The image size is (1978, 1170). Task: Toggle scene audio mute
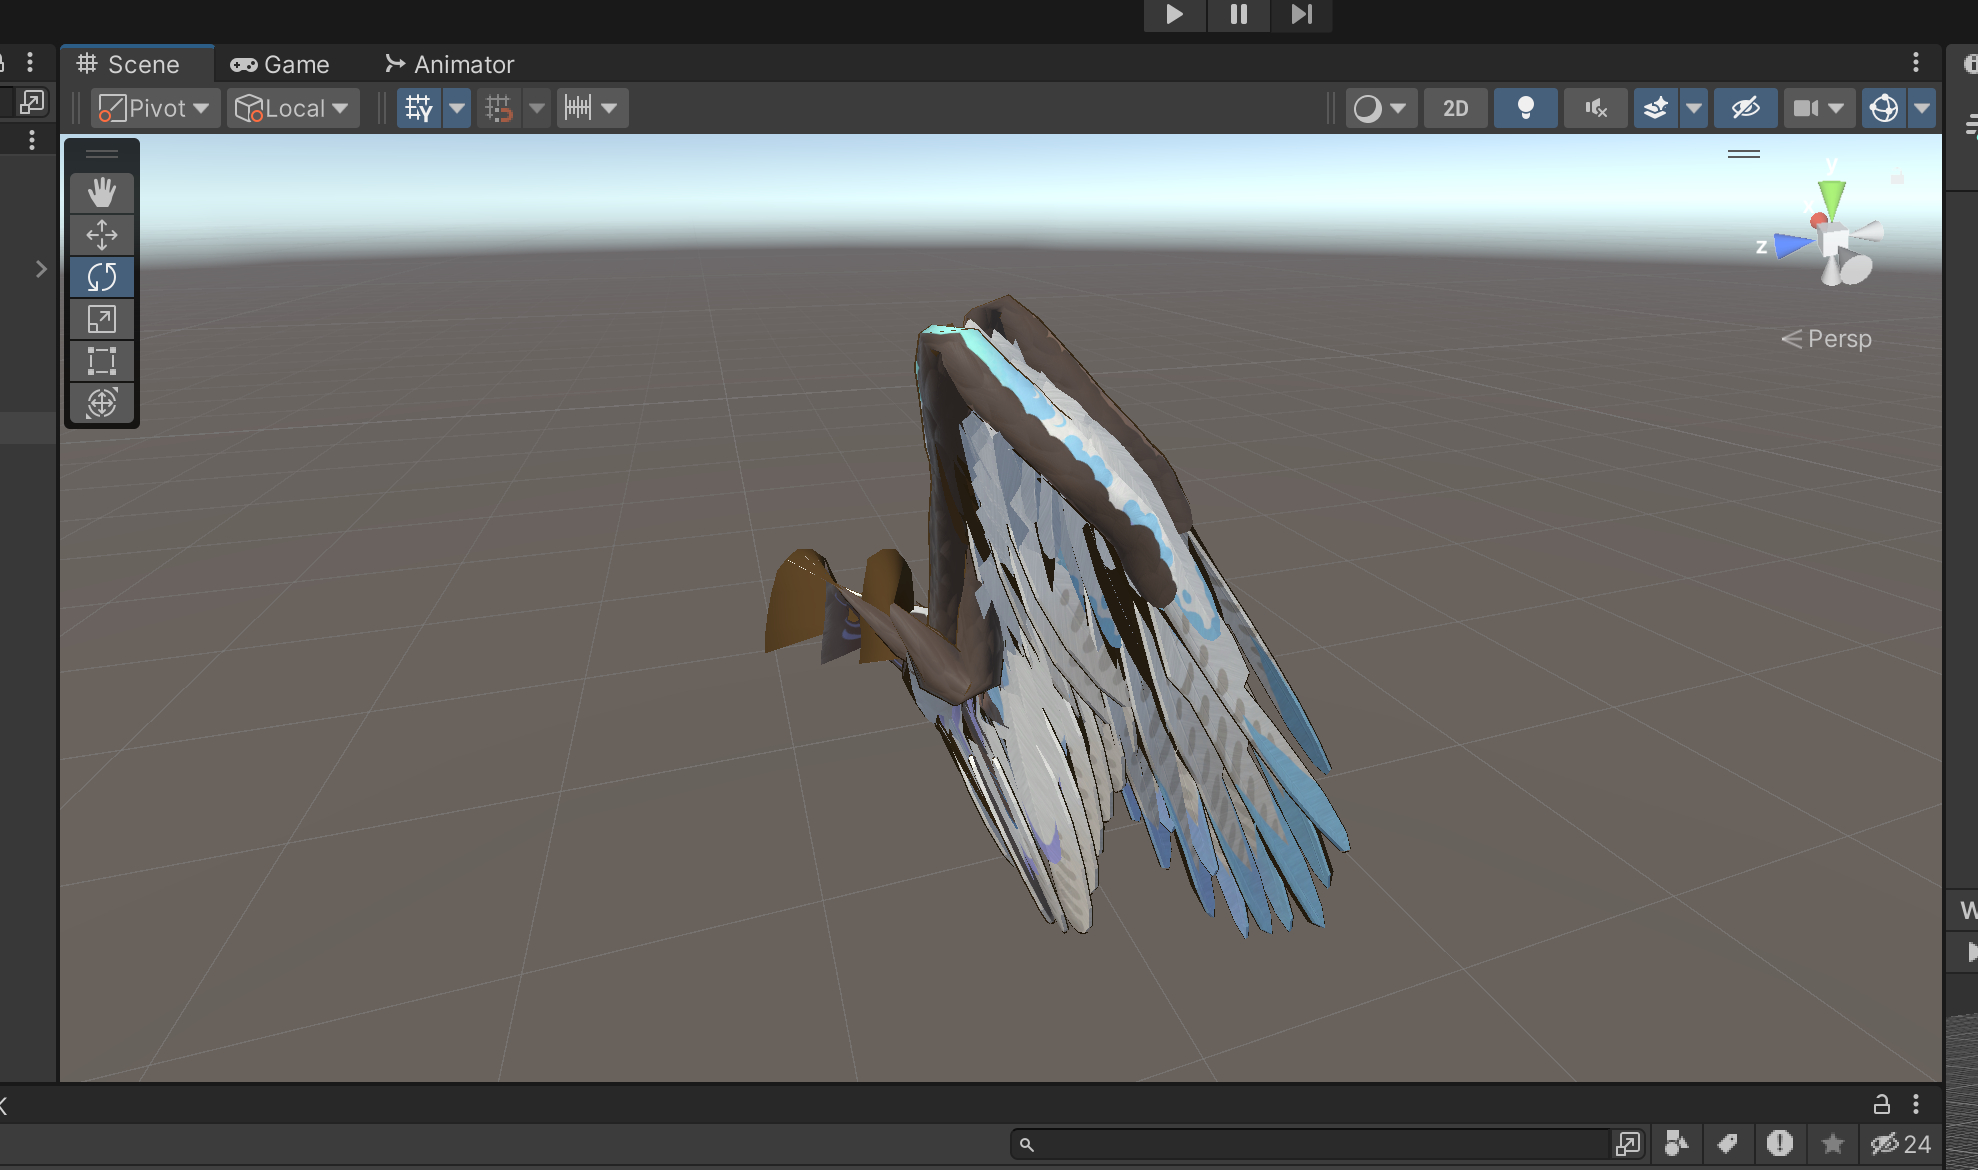coord(1595,108)
